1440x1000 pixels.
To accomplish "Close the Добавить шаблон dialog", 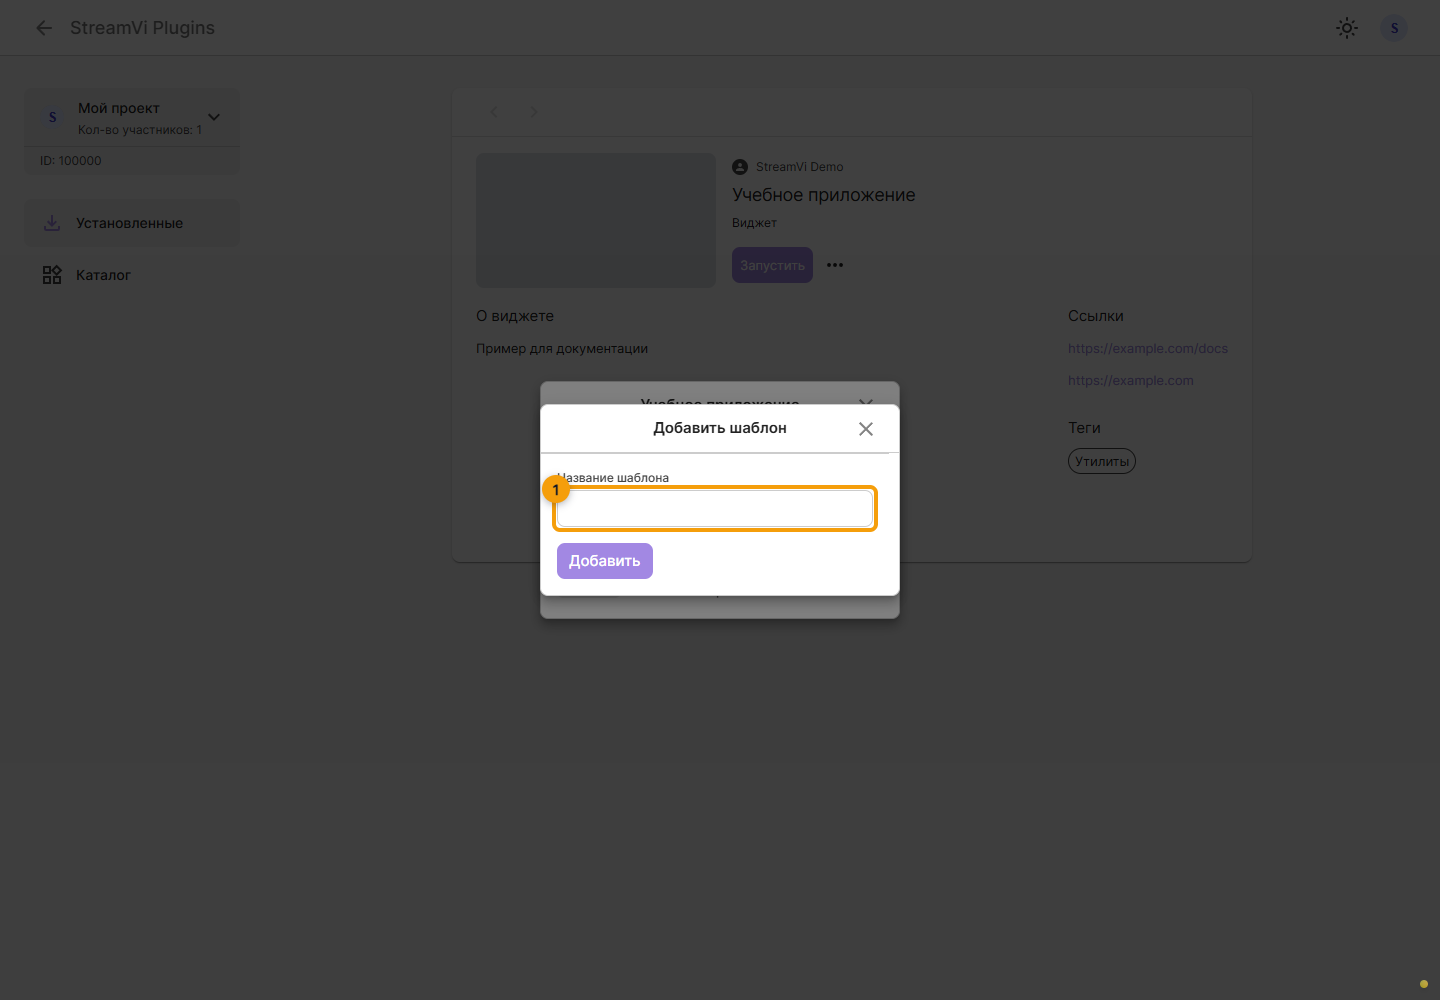I will point(866,429).
